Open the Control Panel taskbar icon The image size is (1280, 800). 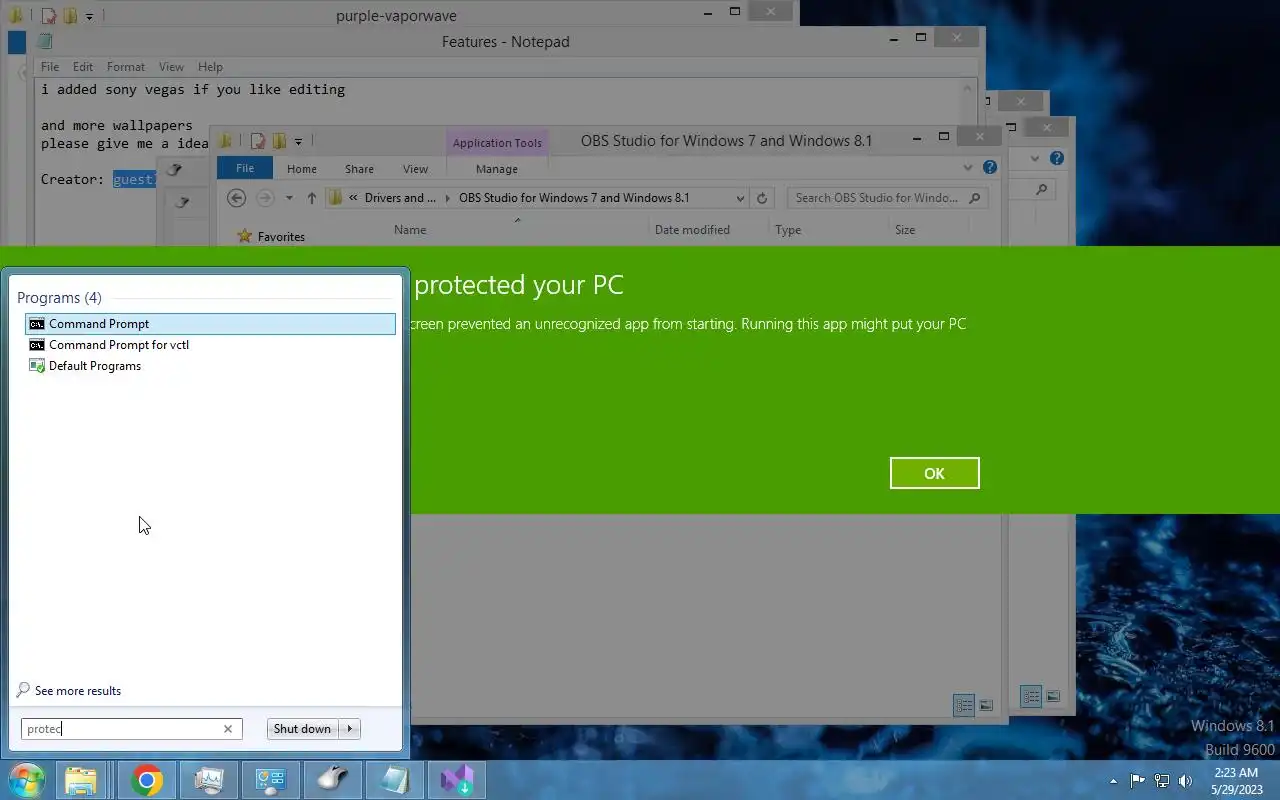click(x=271, y=780)
